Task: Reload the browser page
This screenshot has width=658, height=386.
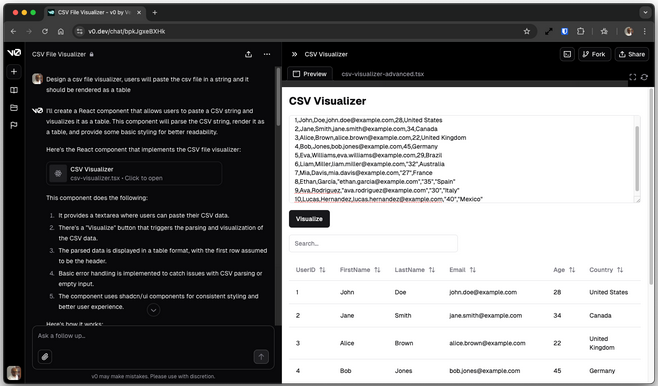Action: point(45,31)
